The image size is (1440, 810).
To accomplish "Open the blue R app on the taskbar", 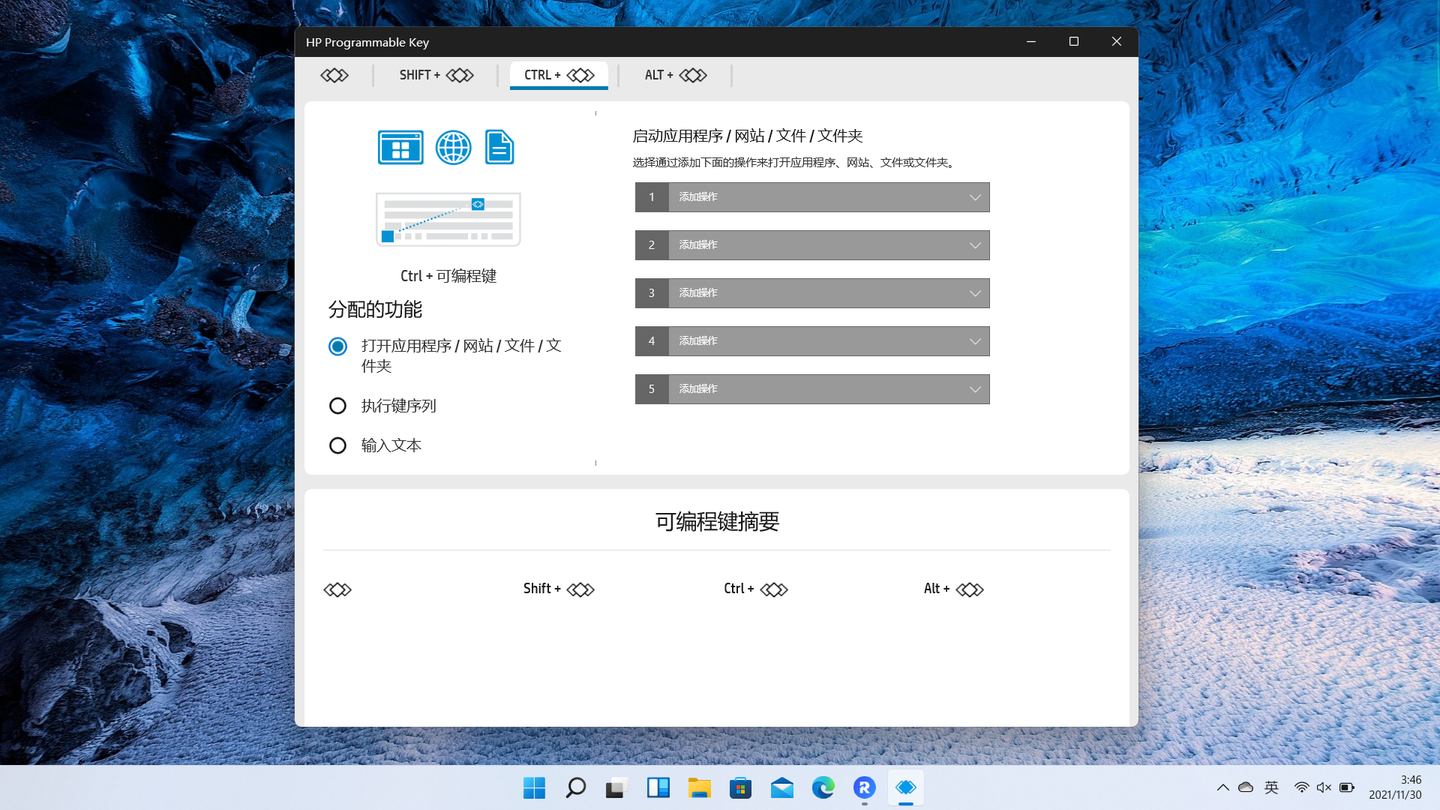I will click(864, 788).
